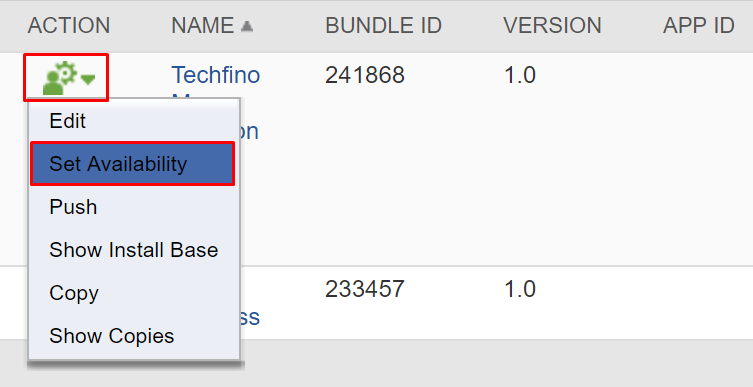Viewport: 753px width, 387px height.
Task: Open the partially hidden link ending in 'ss'
Action: [250, 317]
